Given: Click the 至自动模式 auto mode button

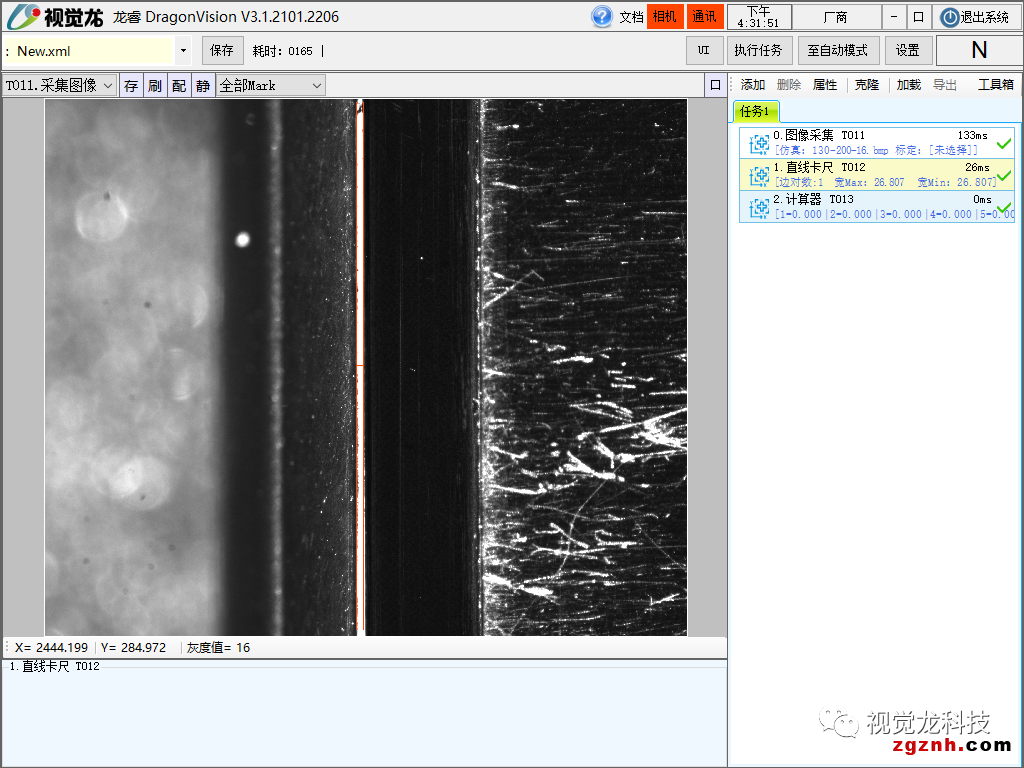Looking at the screenshot, I should tap(838, 50).
